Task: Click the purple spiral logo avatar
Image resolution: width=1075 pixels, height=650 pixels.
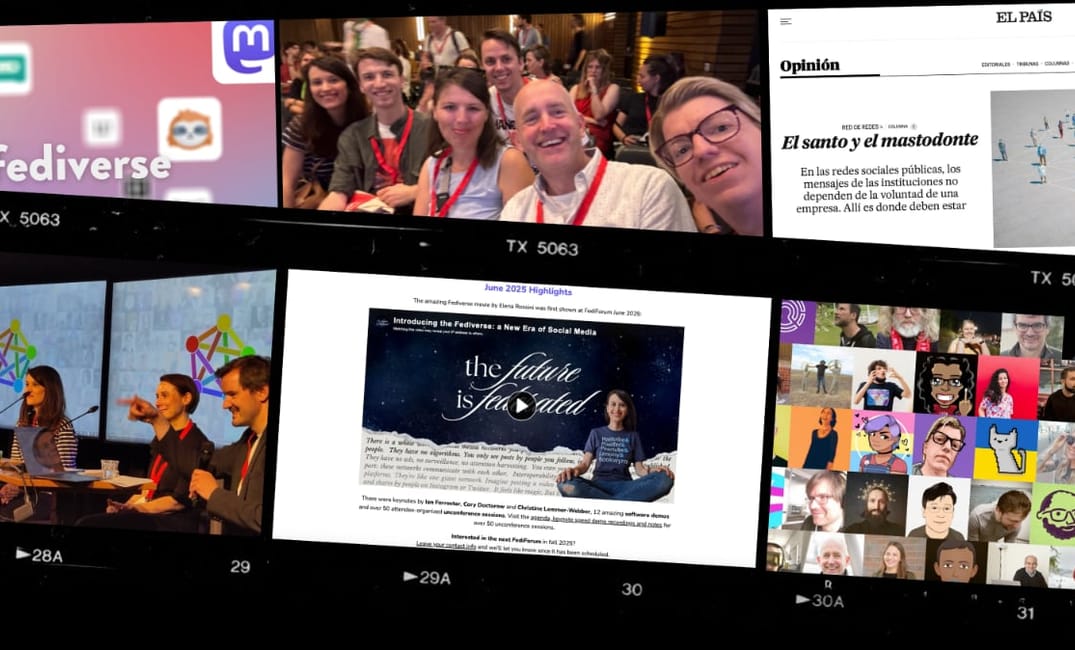Action: point(797,321)
